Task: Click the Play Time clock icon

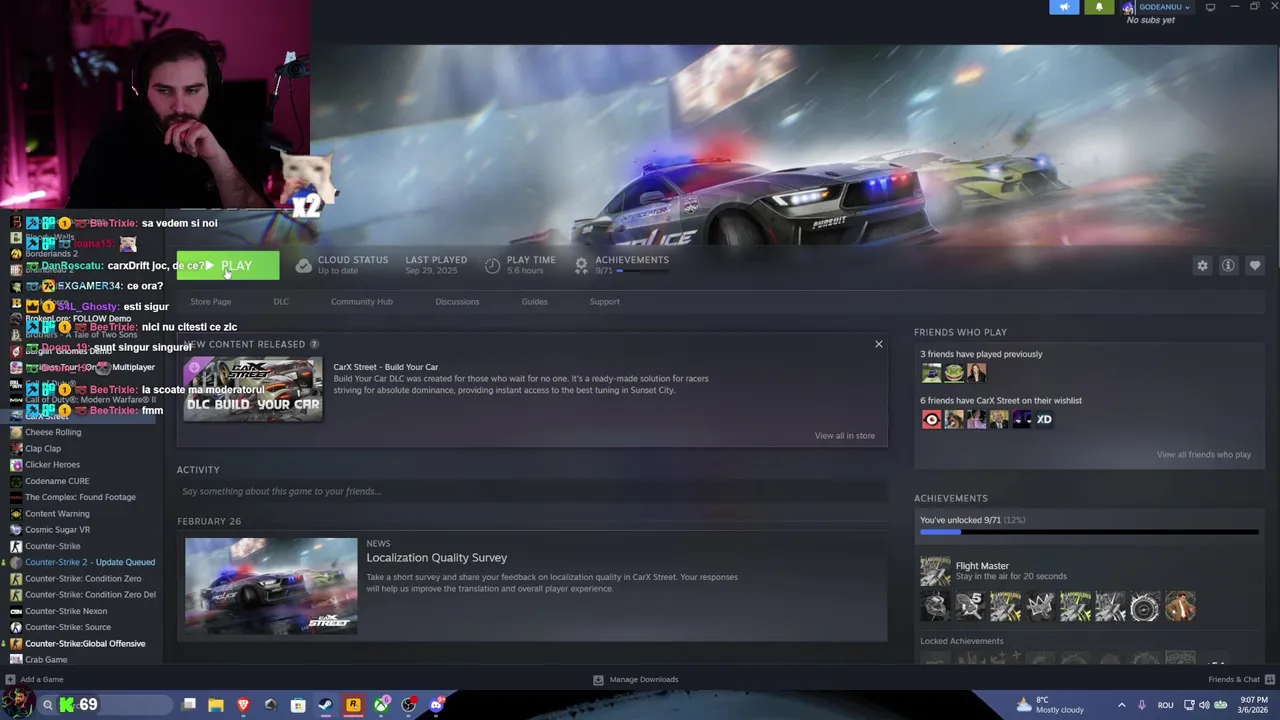Action: [x=492, y=265]
